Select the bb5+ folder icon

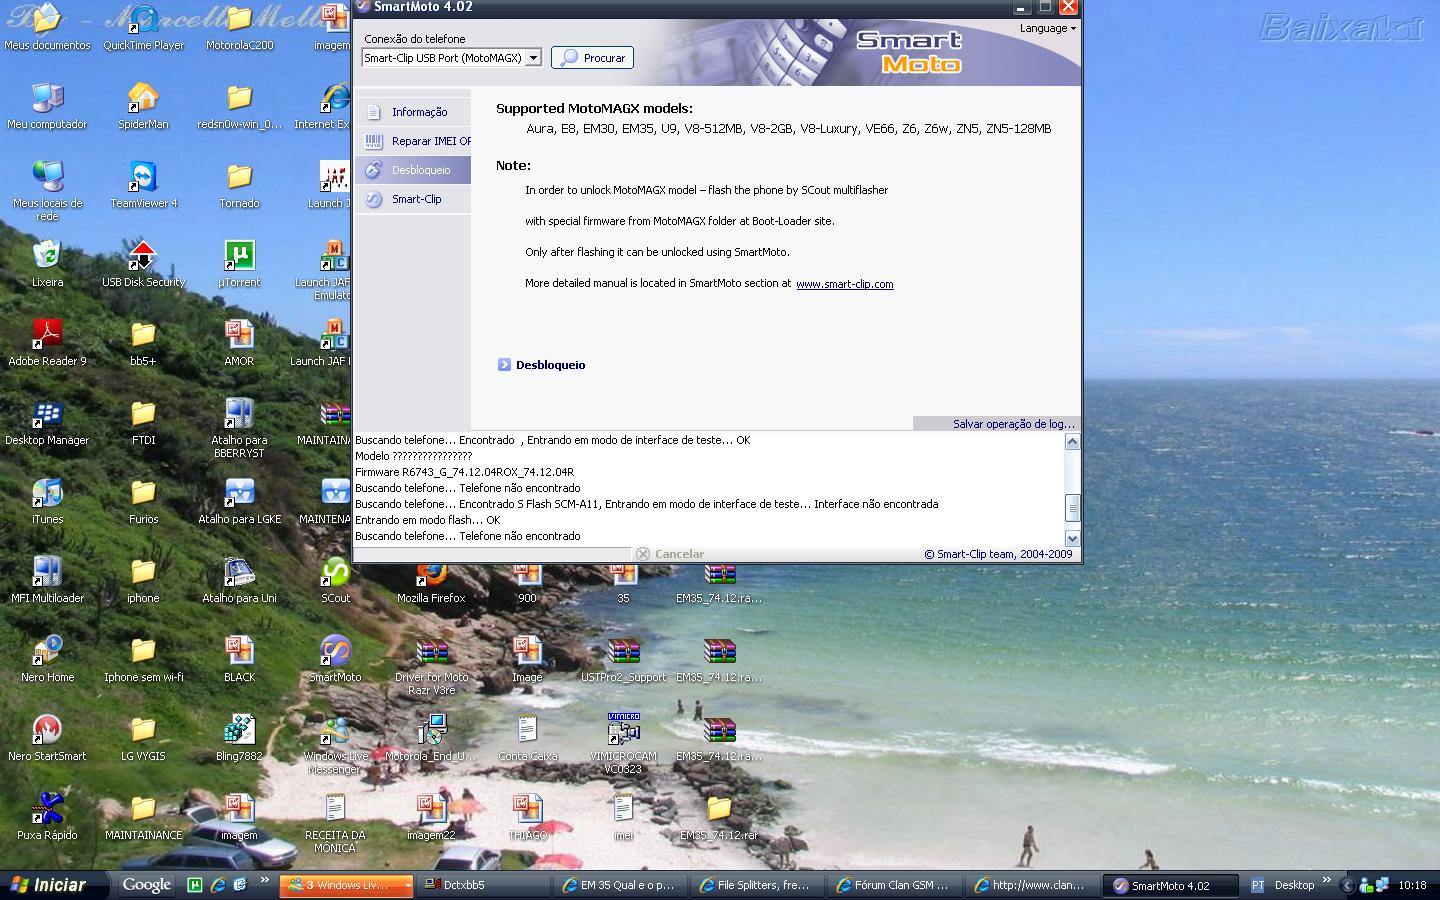pyautogui.click(x=143, y=344)
